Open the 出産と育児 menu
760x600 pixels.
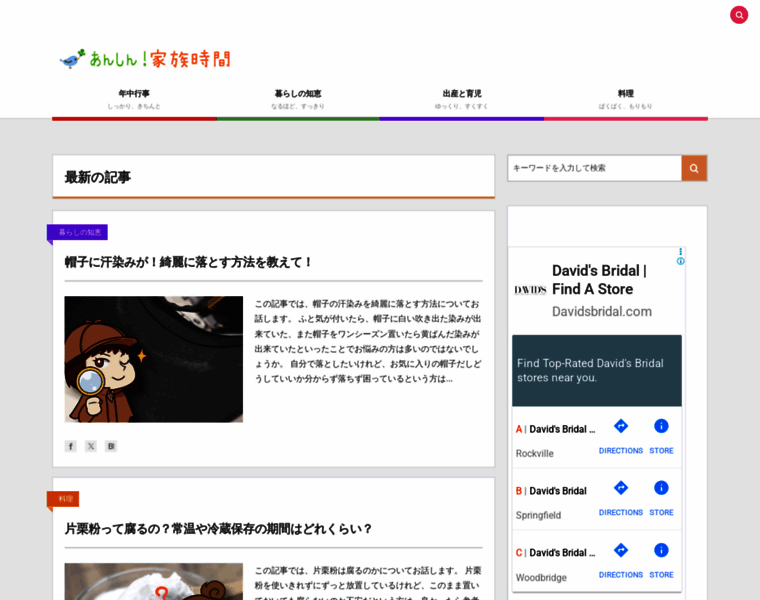pyautogui.click(x=461, y=99)
